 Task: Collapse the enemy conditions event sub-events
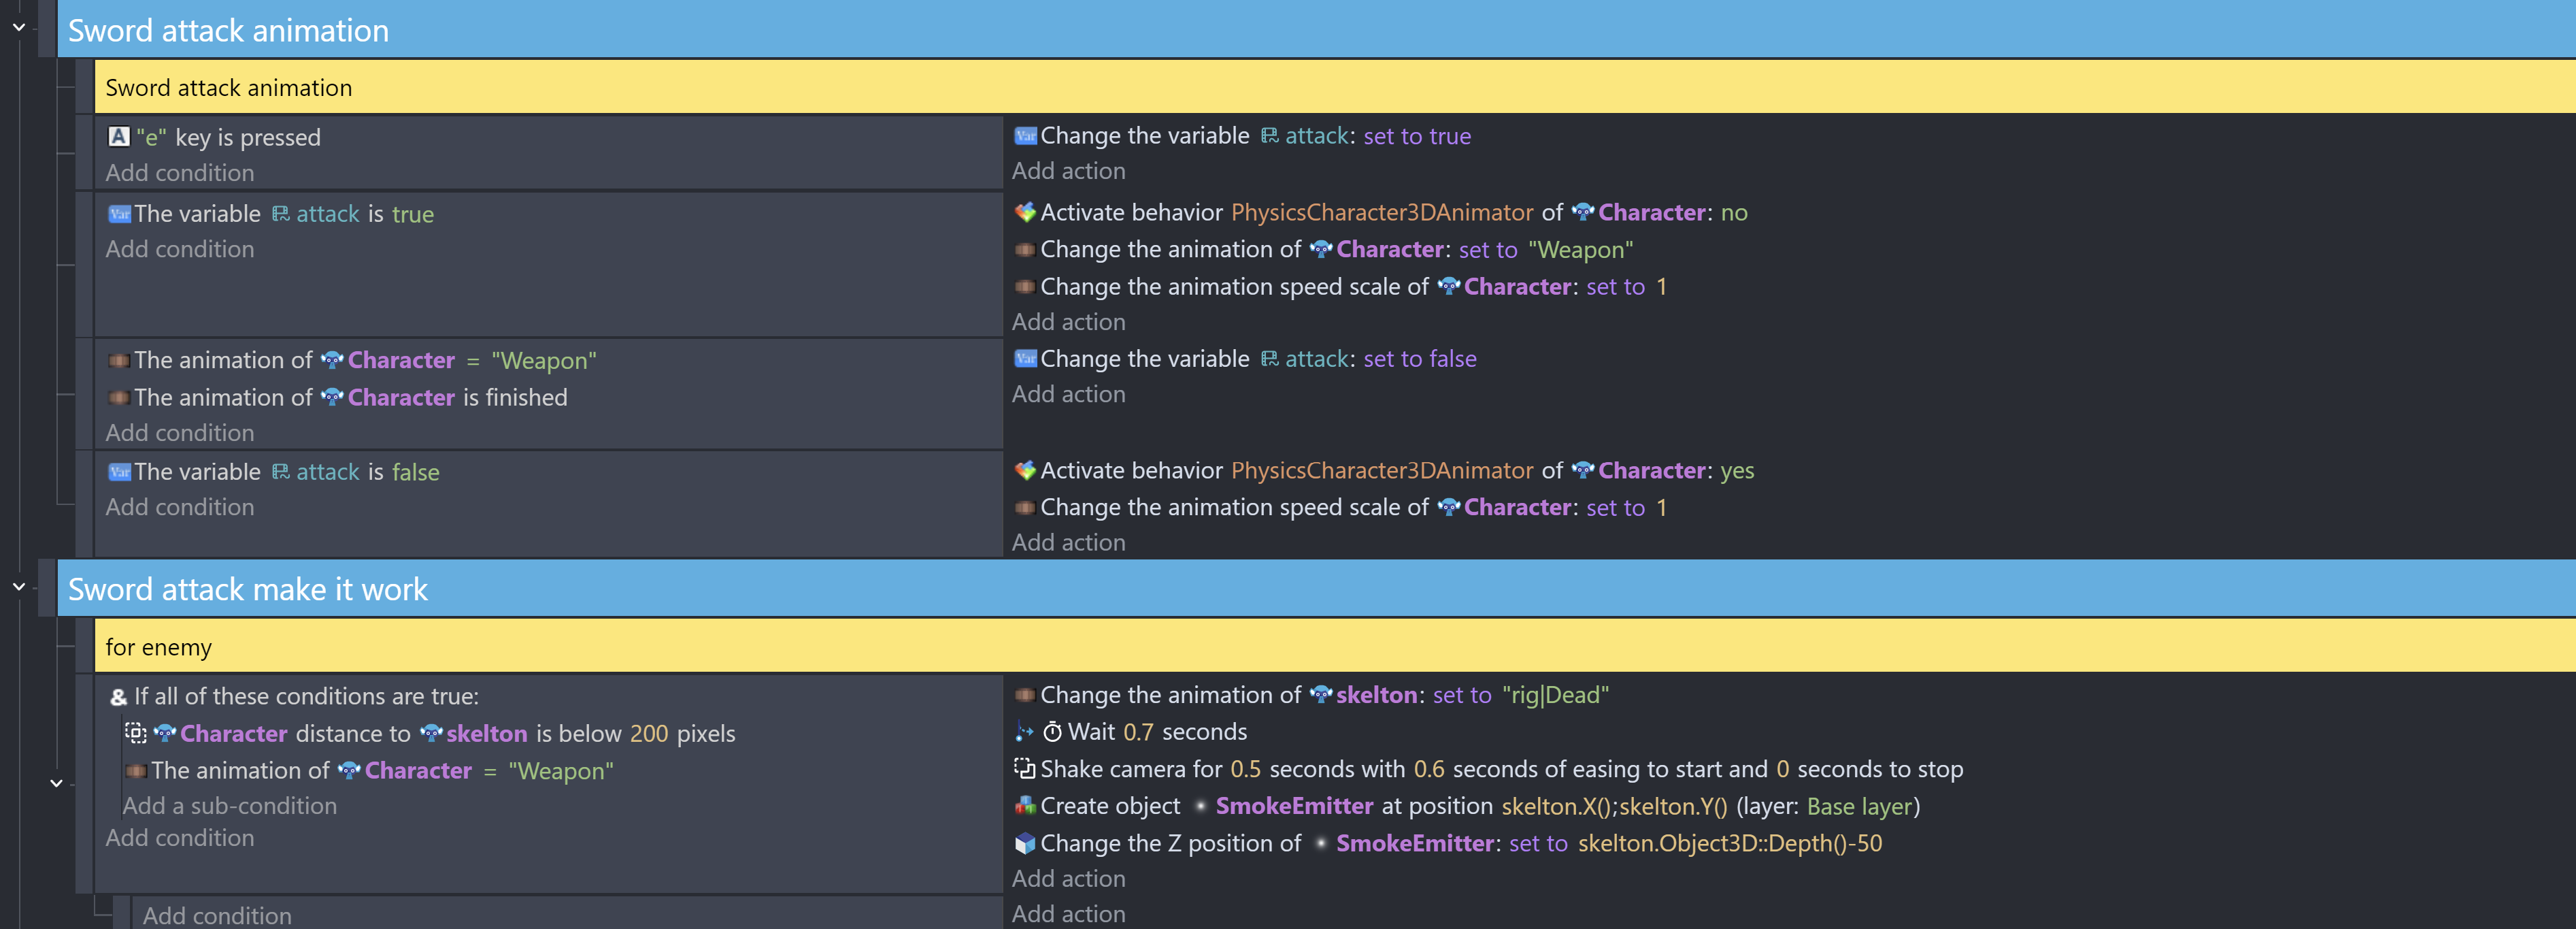(57, 783)
